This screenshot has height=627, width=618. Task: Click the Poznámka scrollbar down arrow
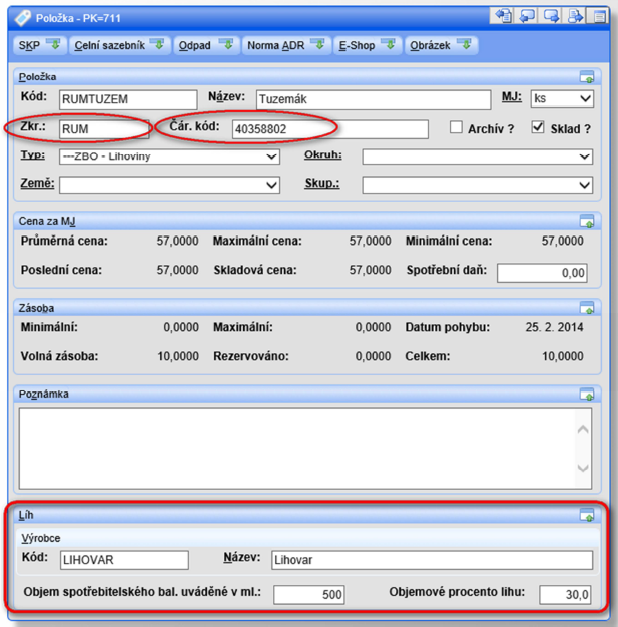584,467
